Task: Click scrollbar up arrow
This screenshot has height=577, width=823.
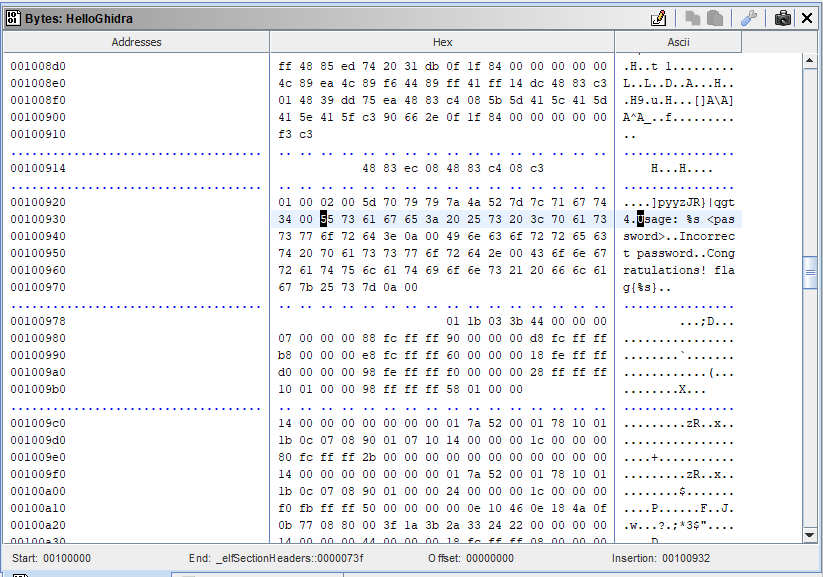Action: point(809,61)
